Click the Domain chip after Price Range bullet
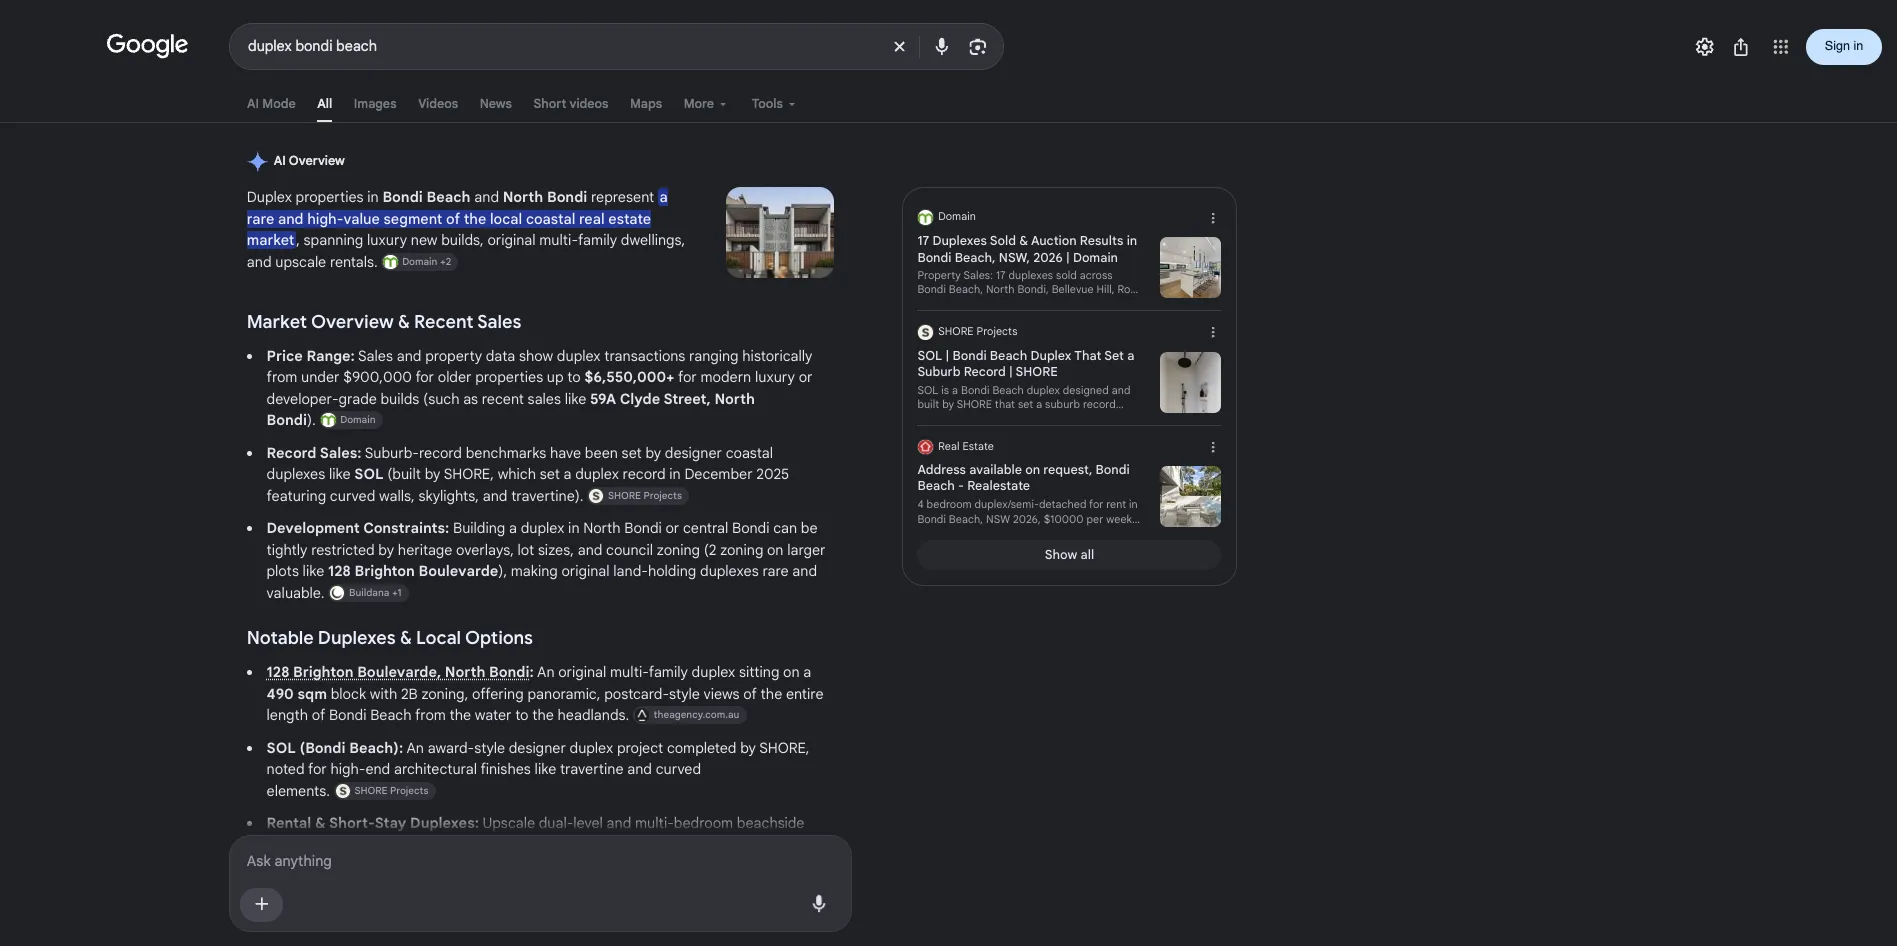The height and width of the screenshot is (946, 1897). 350,420
